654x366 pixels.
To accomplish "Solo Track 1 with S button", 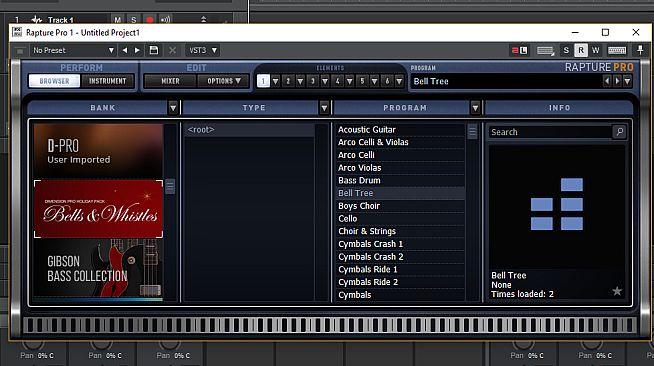I will pos(133,20).
